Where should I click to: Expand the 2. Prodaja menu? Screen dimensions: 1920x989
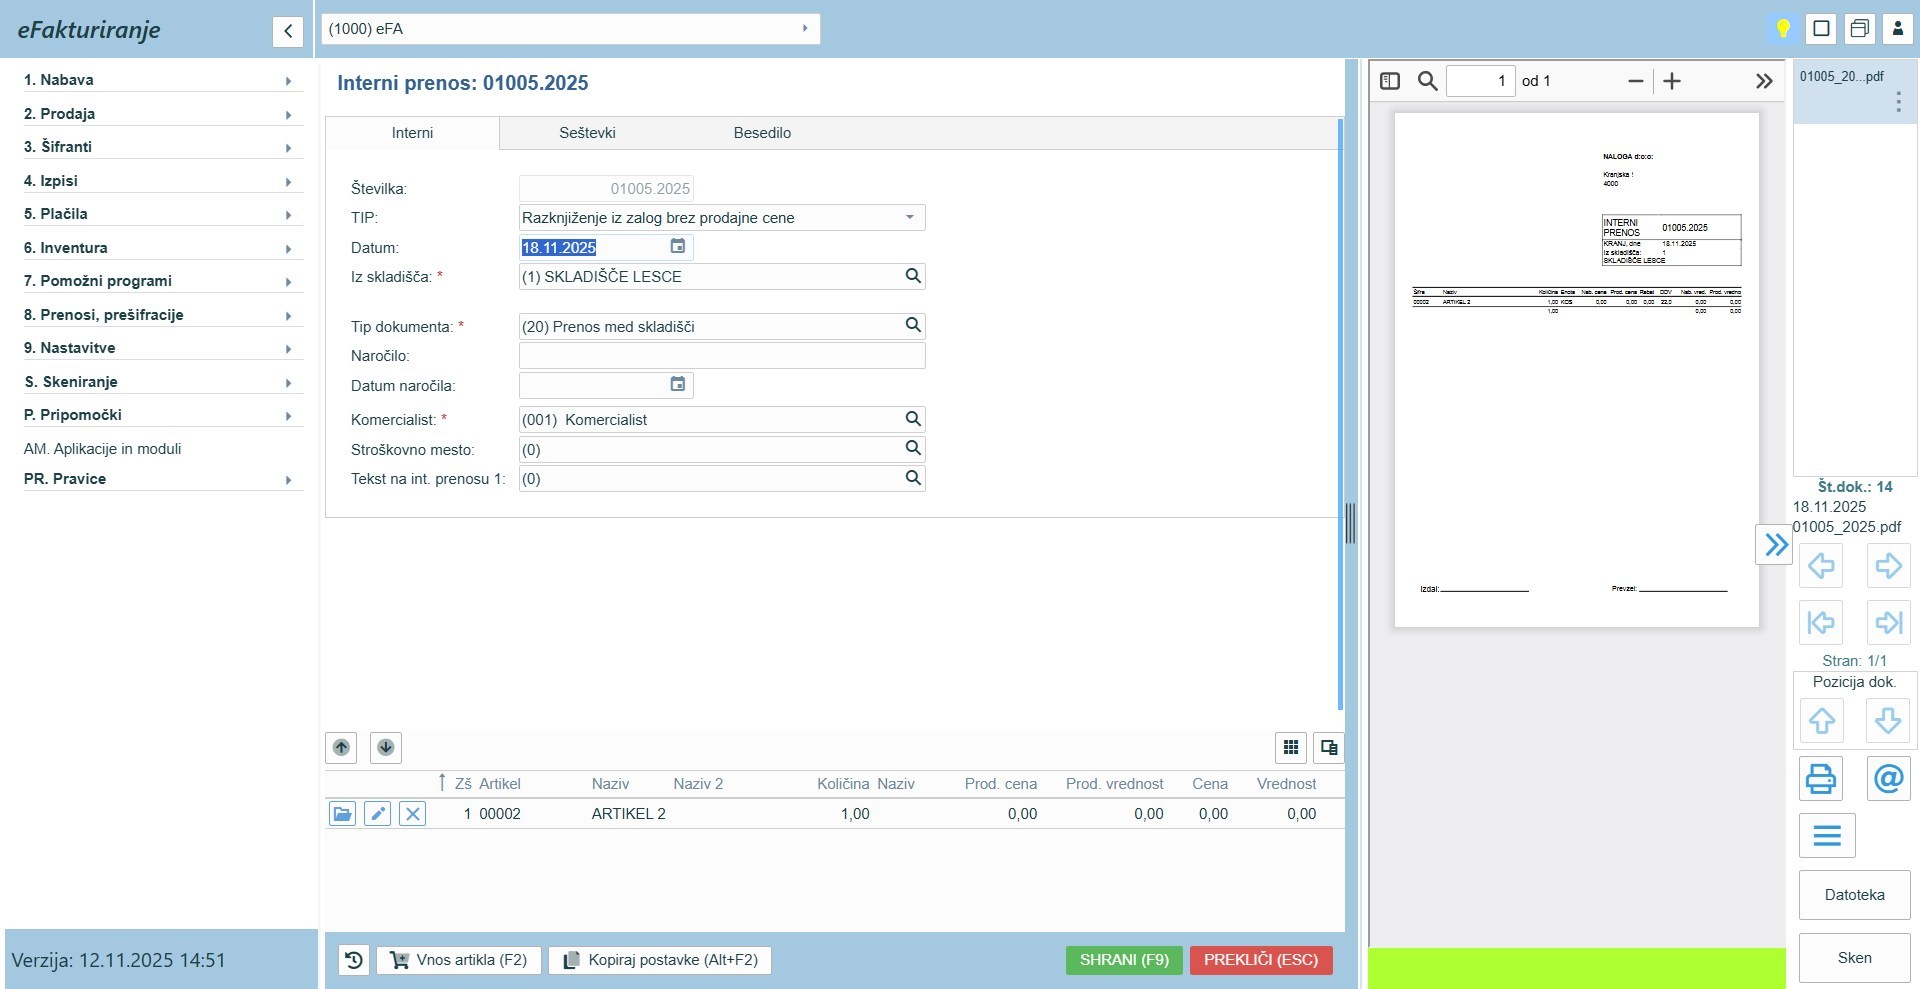(160, 114)
